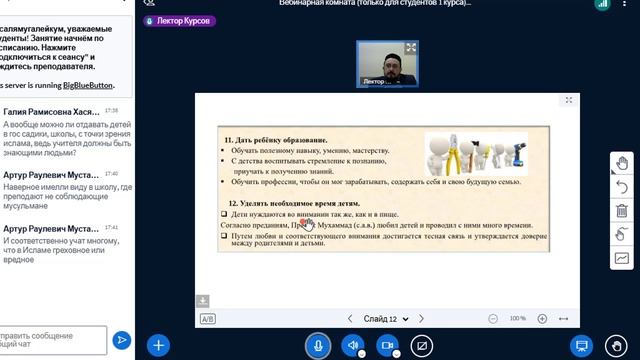Go to the next slide
This screenshot has width=640, height=360.
[x=421, y=318]
